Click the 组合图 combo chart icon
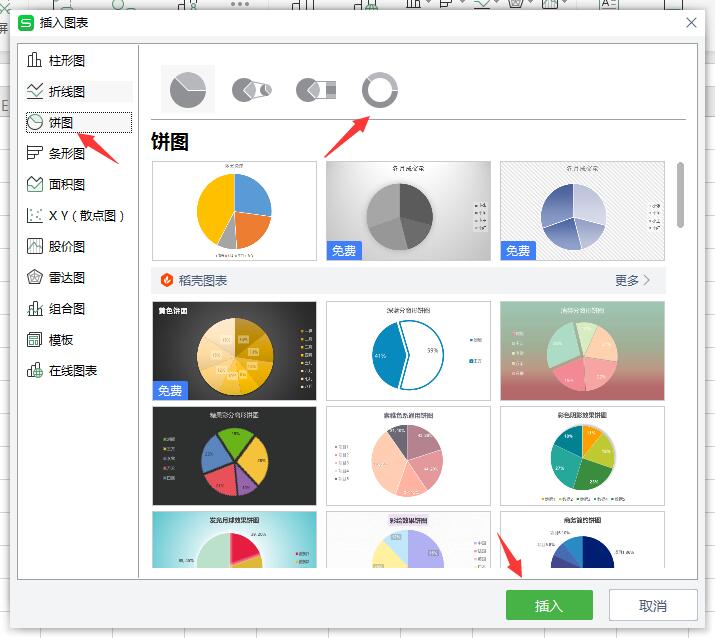The height and width of the screenshot is (638, 715). pyautogui.click(x=35, y=308)
